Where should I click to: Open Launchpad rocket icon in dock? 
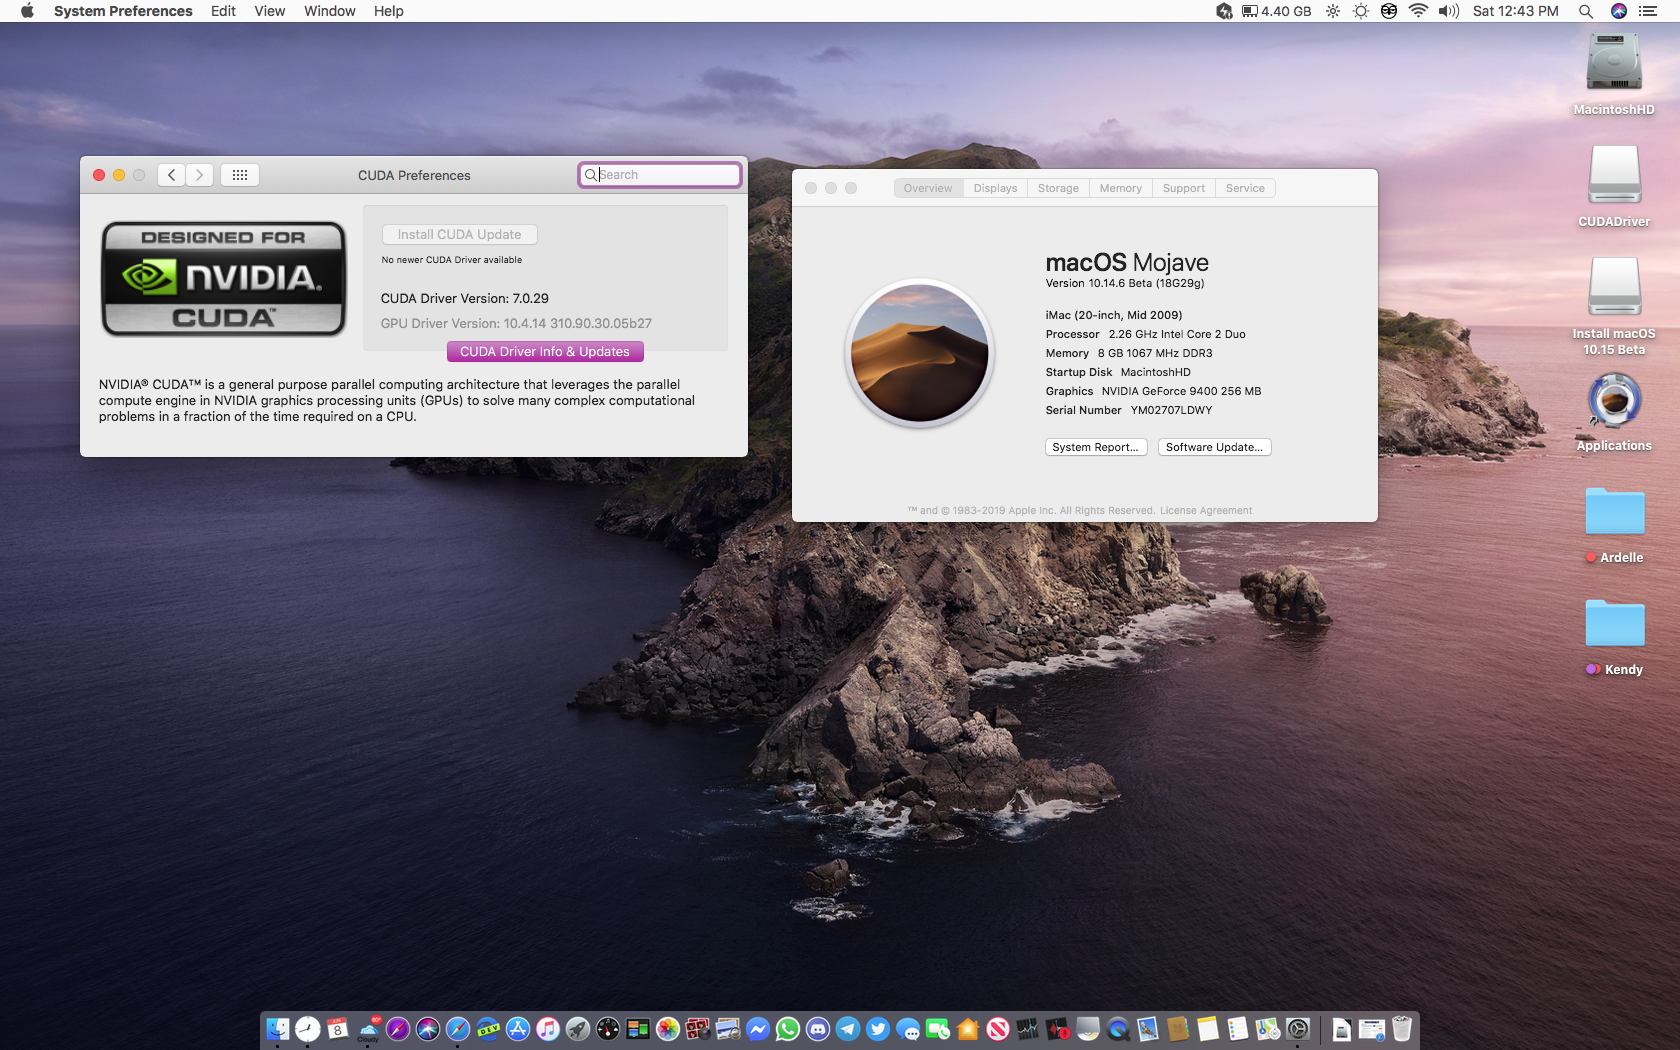(578, 1029)
